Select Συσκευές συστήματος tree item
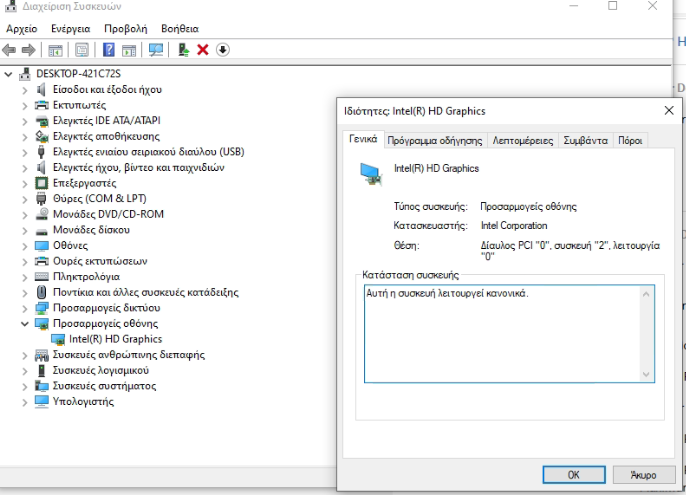Screen dimensions: 686x495 click(104, 386)
